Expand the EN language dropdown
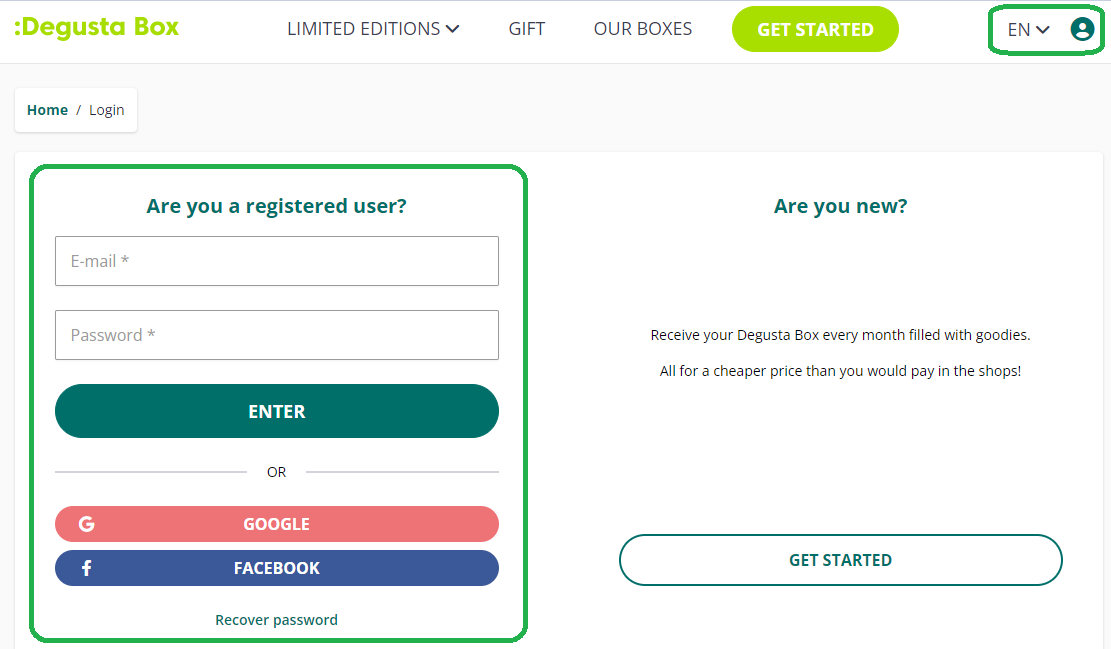The height and width of the screenshot is (649, 1111). point(1028,30)
